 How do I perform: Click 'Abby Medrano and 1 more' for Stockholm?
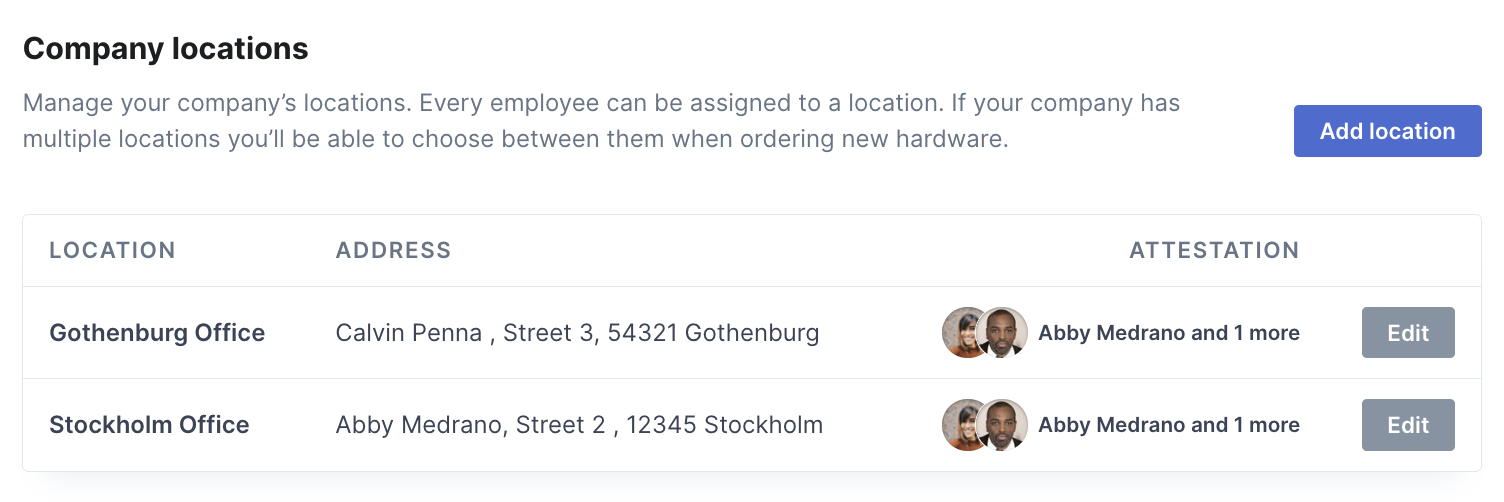click(x=1169, y=425)
